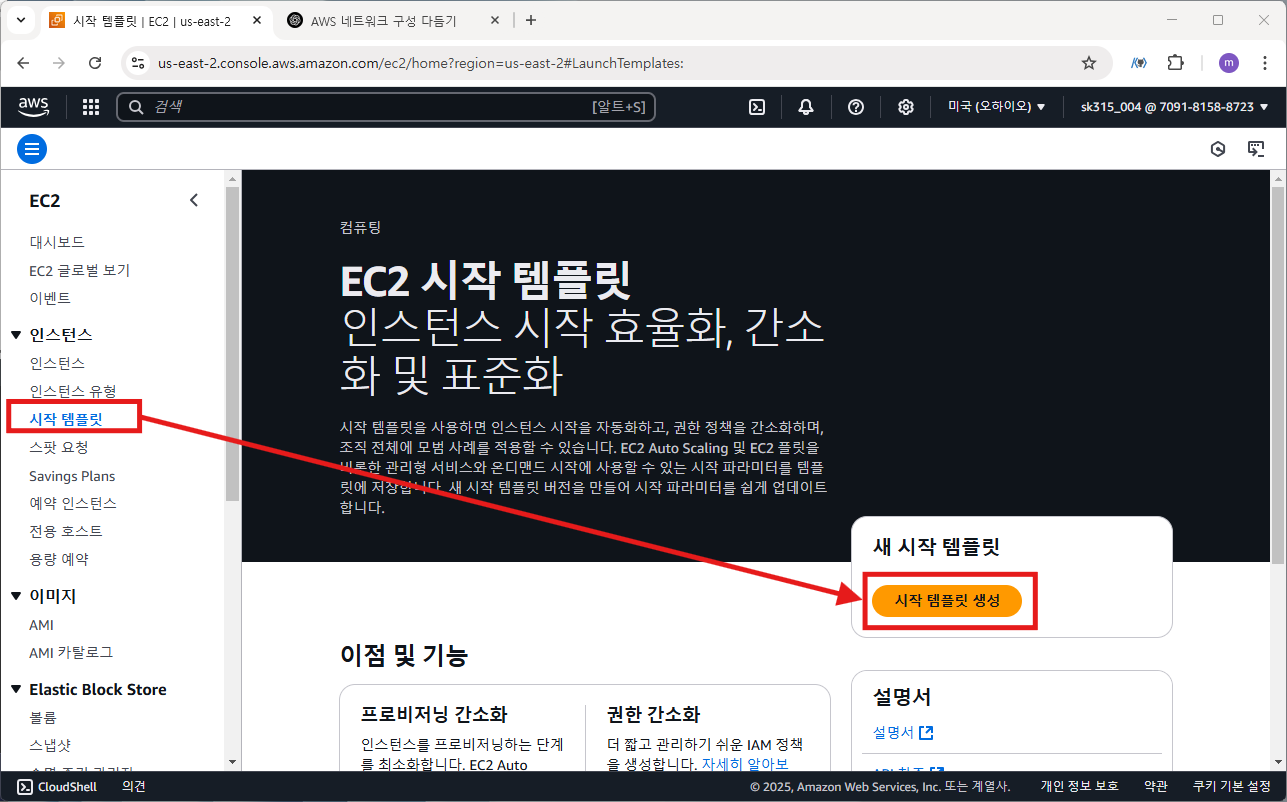Open 볼륨 in the sidebar
This screenshot has height=802, width=1287.
coord(43,718)
